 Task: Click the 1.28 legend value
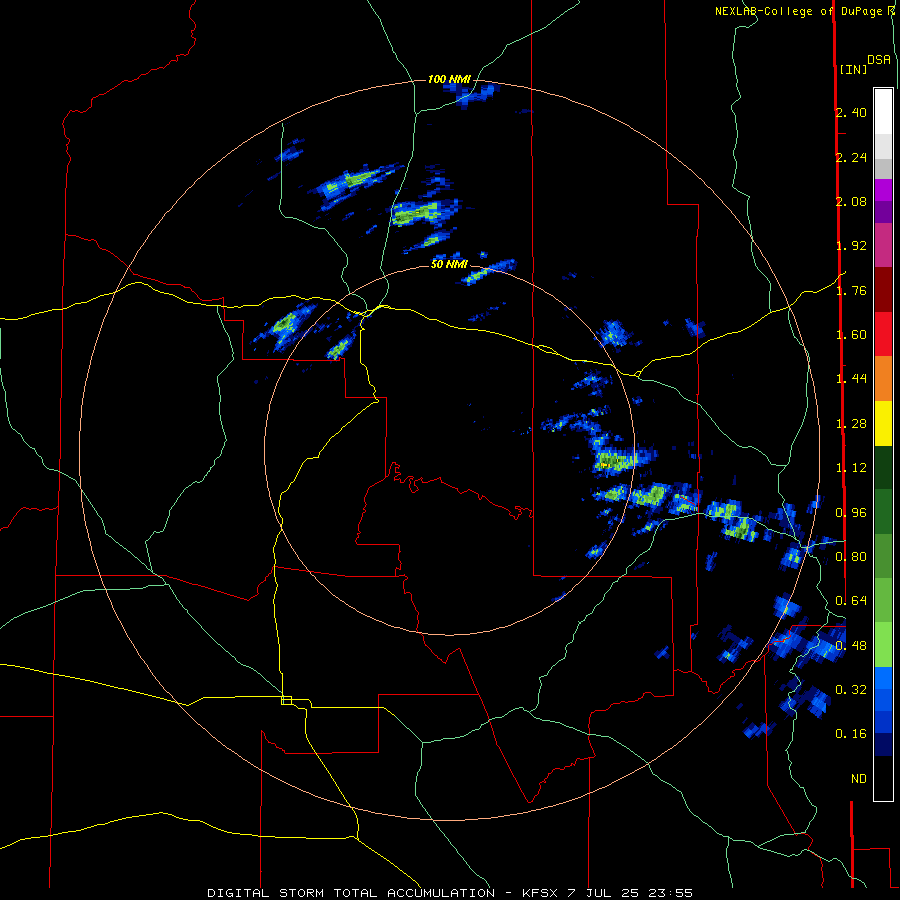[851, 424]
